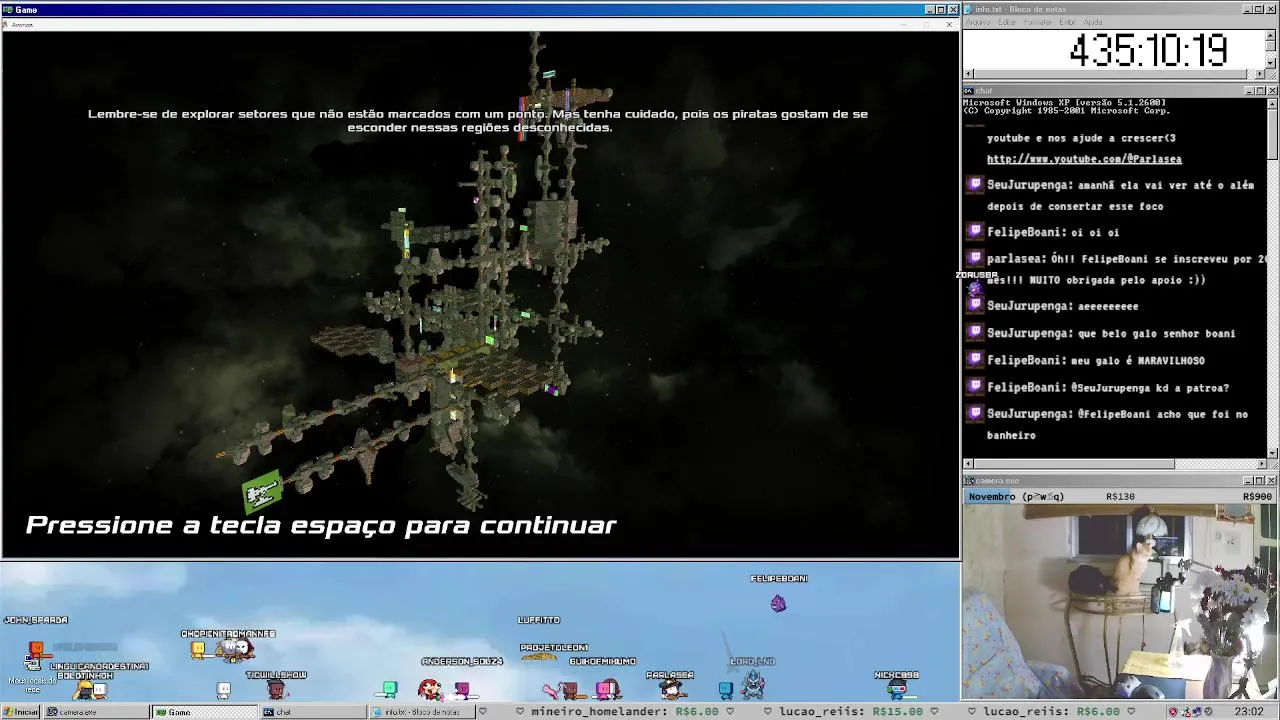1280x720 pixels.
Task: Click the PROJETOLEONI avatar
Action: (x=538, y=657)
